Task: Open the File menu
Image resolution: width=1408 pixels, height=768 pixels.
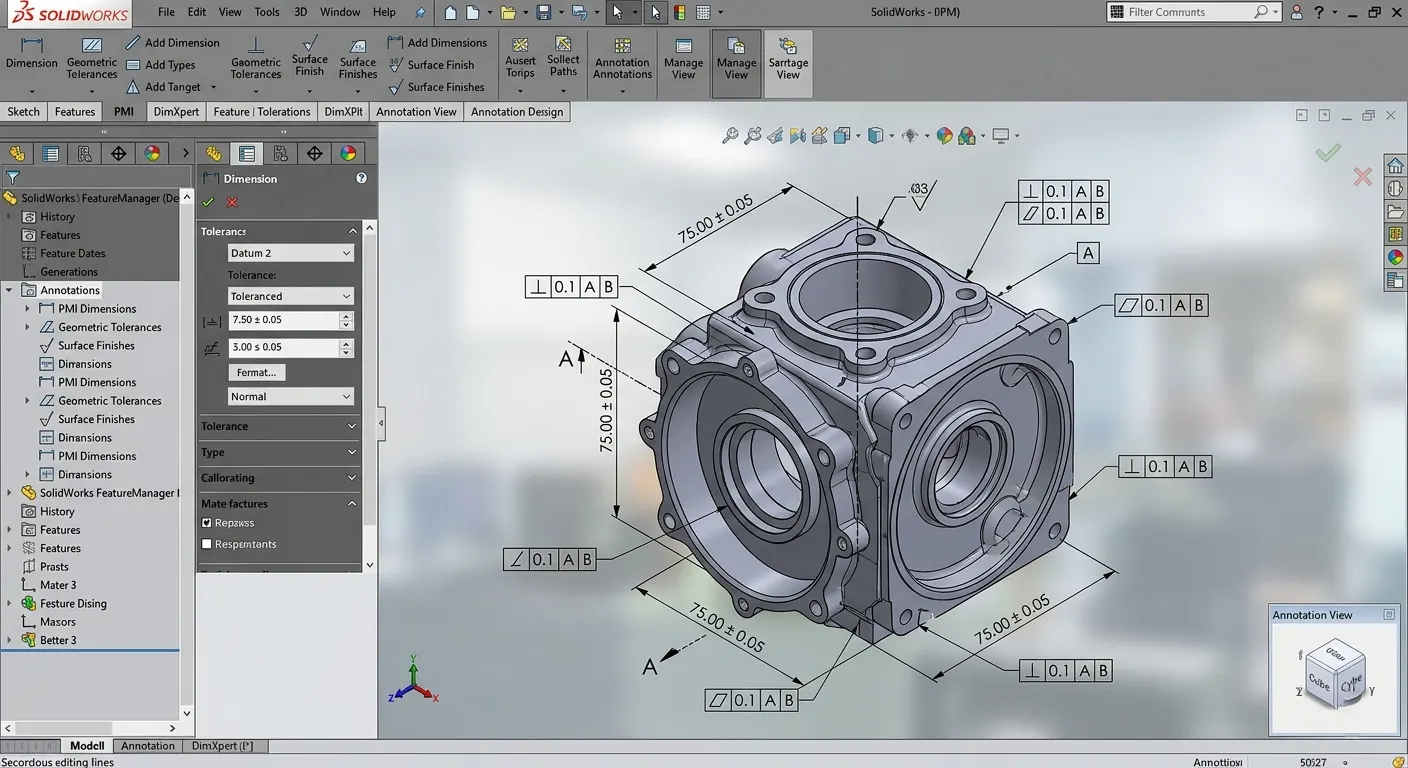Action: (x=166, y=12)
